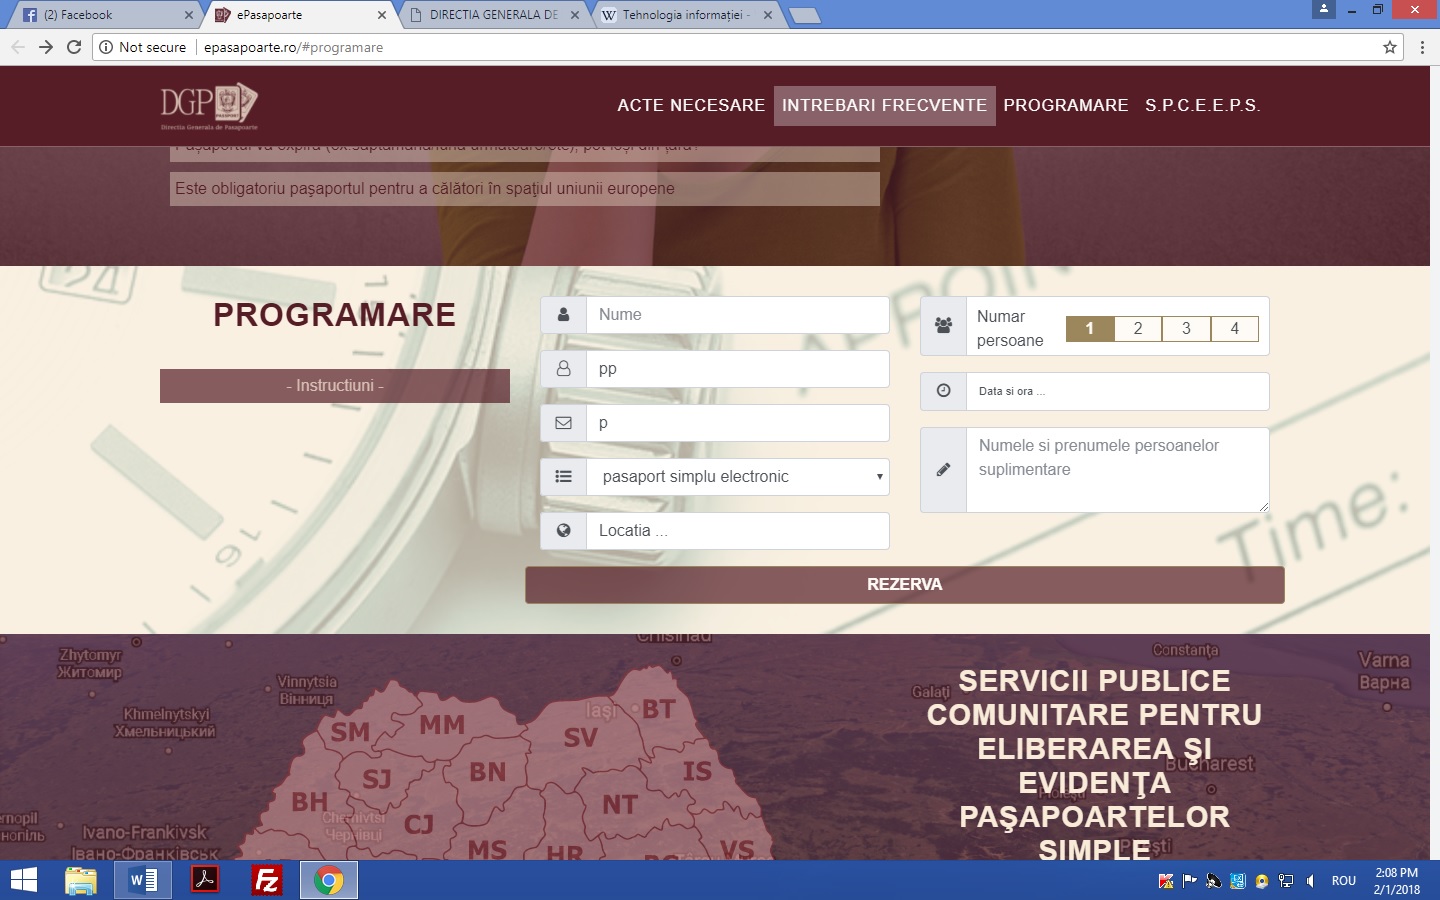Select 3 persons in Numar persoane
The image size is (1440, 900).
point(1186,329)
